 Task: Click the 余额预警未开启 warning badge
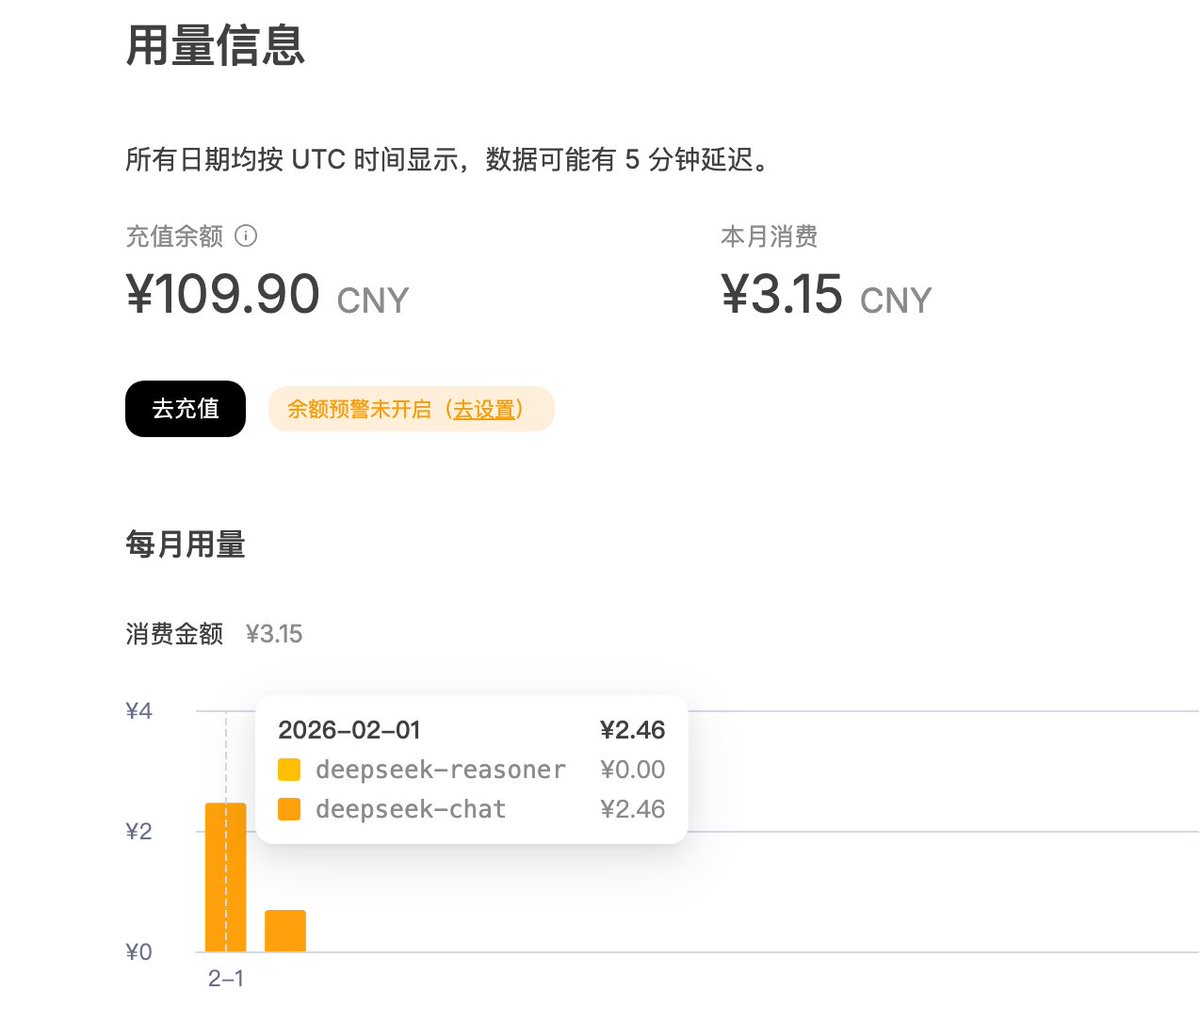pyautogui.click(x=360, y=409)
